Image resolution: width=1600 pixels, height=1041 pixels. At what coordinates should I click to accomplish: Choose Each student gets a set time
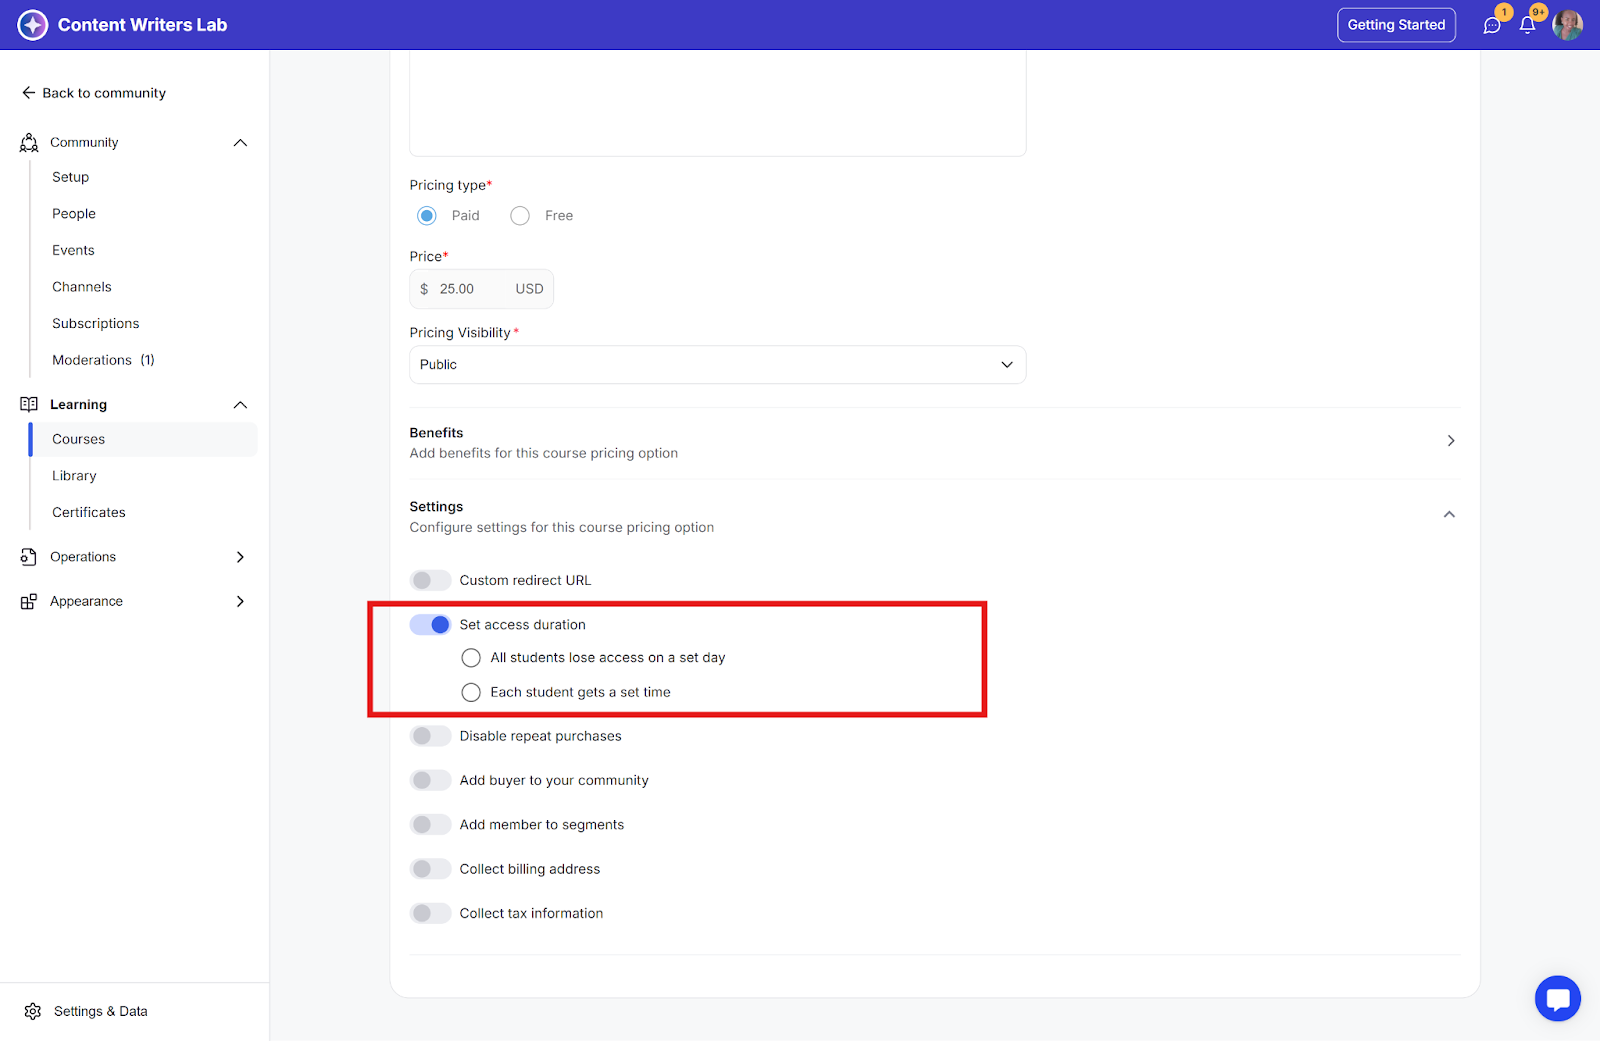tap(471, 692)
